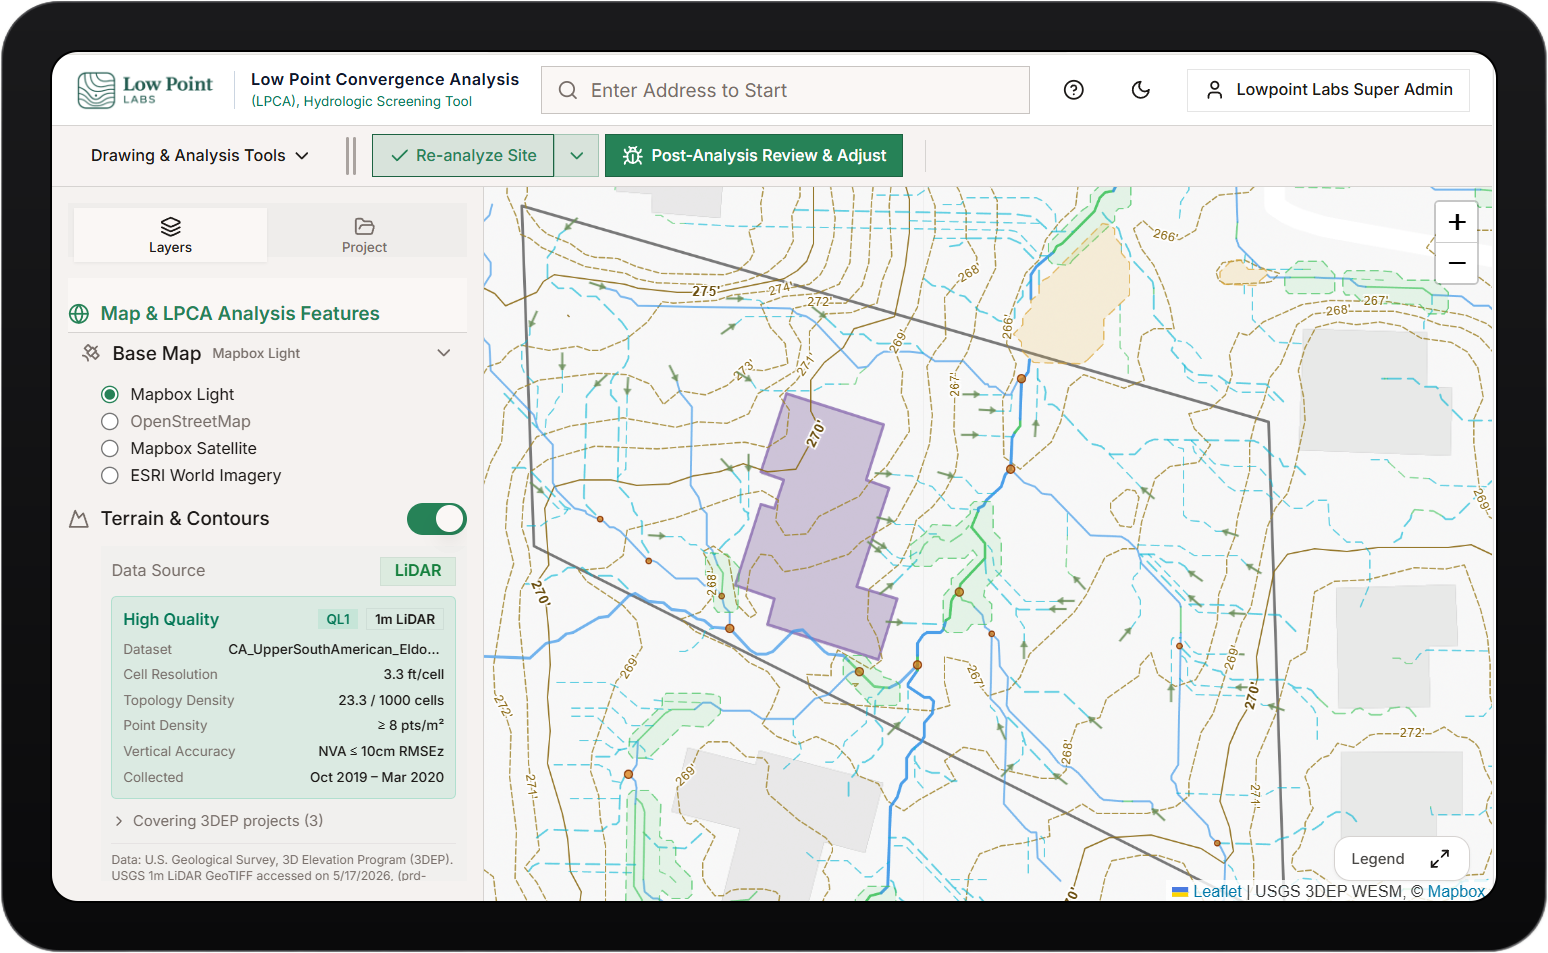The width and height of the screenshot is (1548, 953).
Task: Click the Layers stack icon
Action: pyautogui.click(x=171, y=227)
